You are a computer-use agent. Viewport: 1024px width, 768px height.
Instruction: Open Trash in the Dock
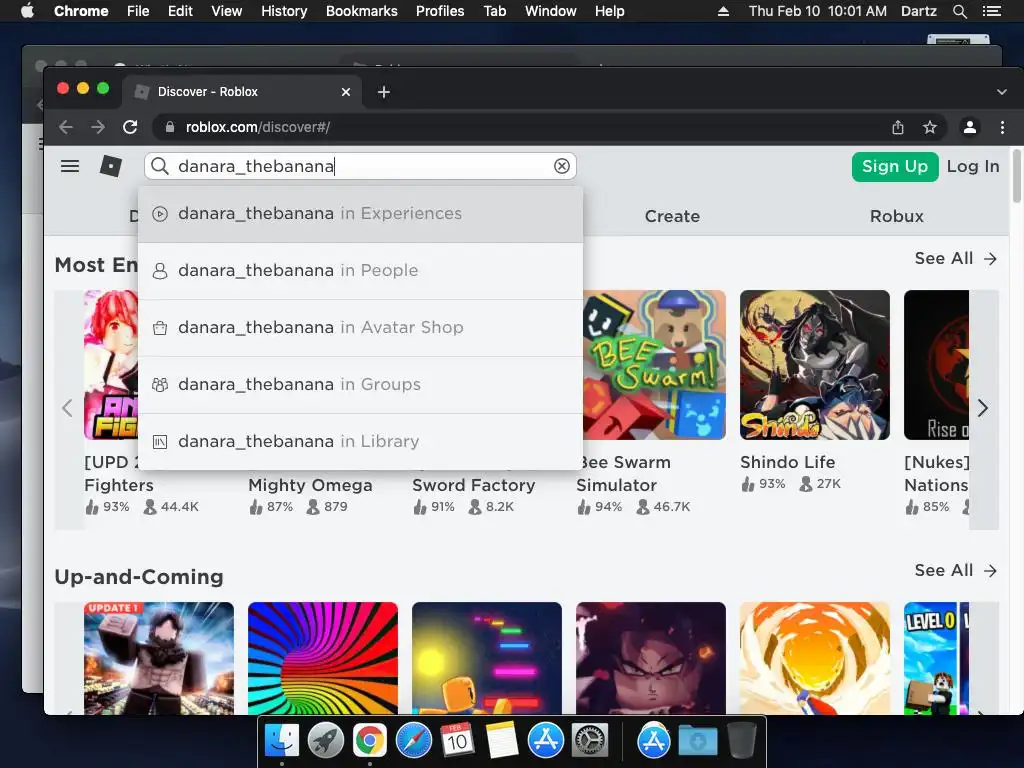742,741
